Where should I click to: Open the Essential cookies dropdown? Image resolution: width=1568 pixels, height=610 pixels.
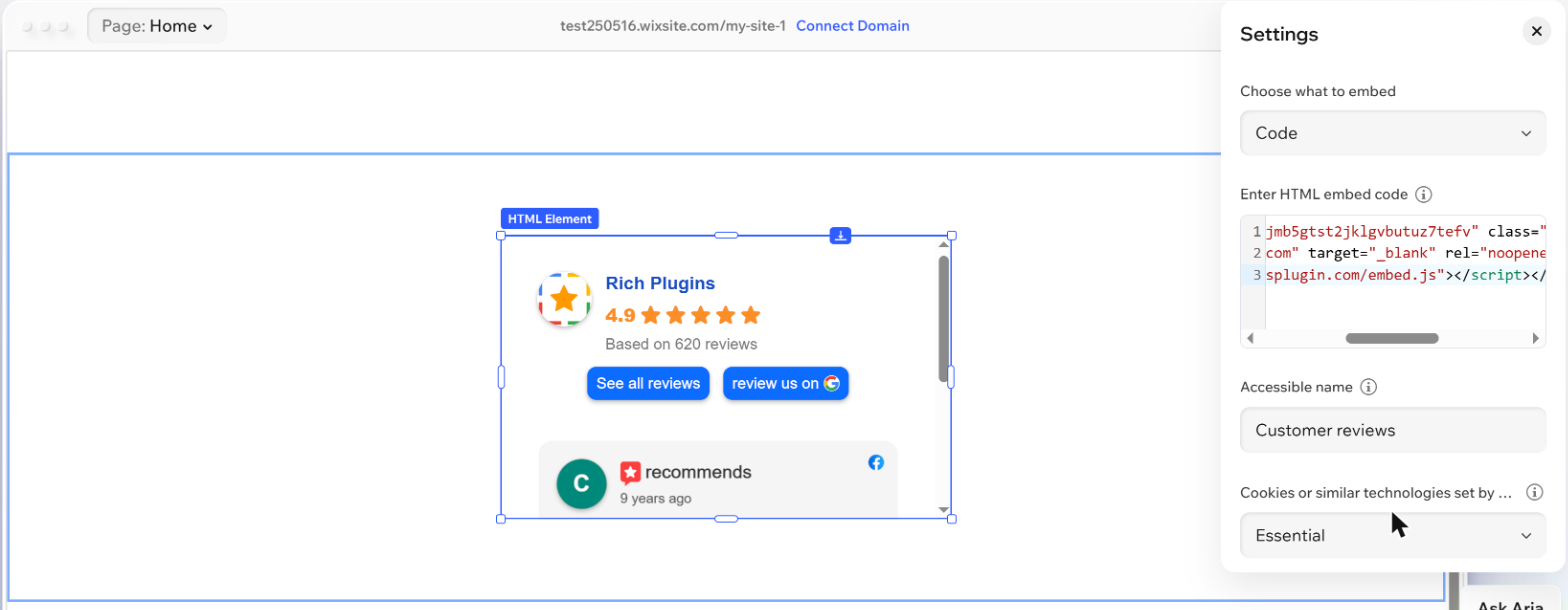pos(1393,535)
